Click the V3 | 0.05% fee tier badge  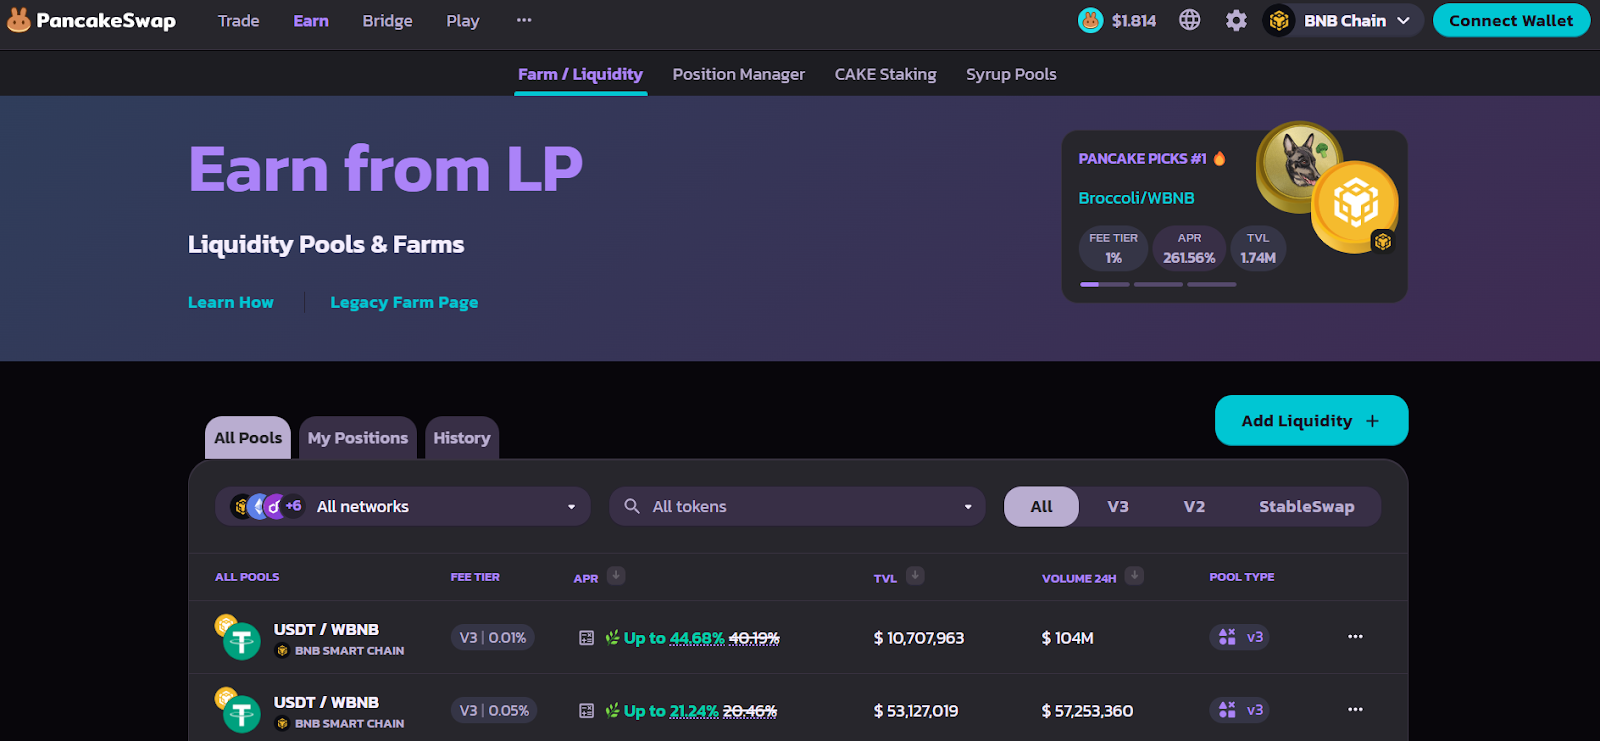coord(494,711)
